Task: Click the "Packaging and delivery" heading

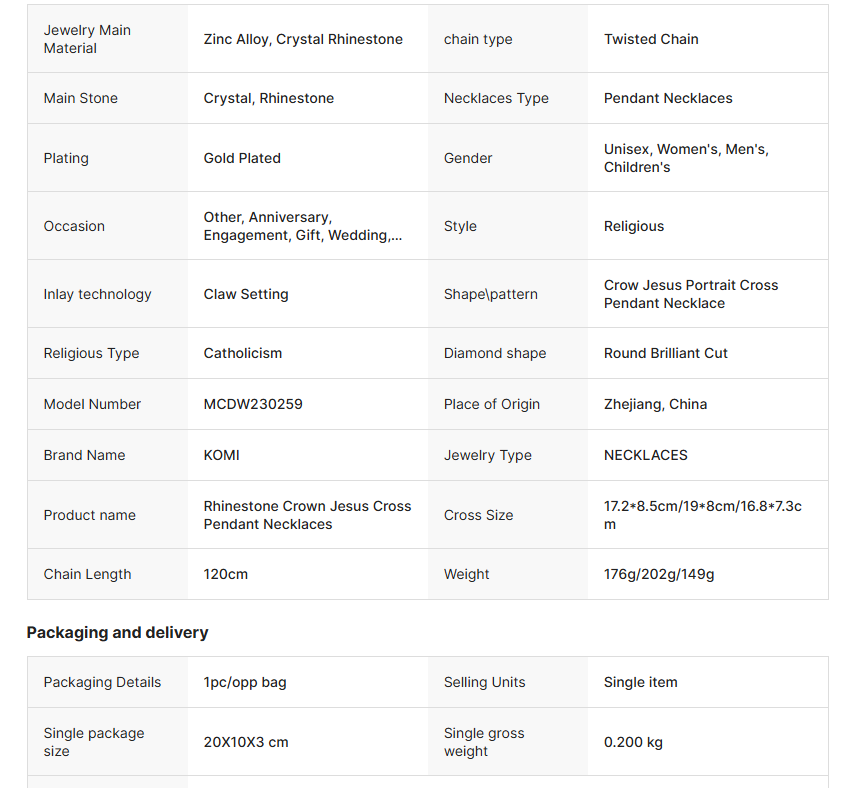Action: pyautogui.click(x=117, y=633)
